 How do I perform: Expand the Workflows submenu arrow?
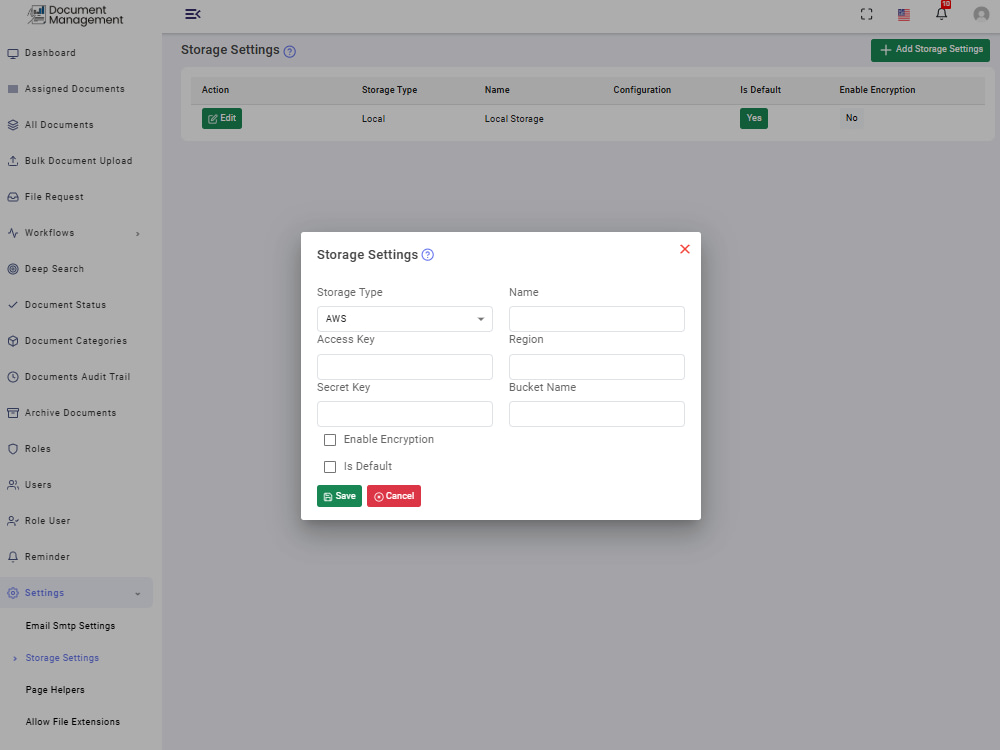[x=138, y=234]
